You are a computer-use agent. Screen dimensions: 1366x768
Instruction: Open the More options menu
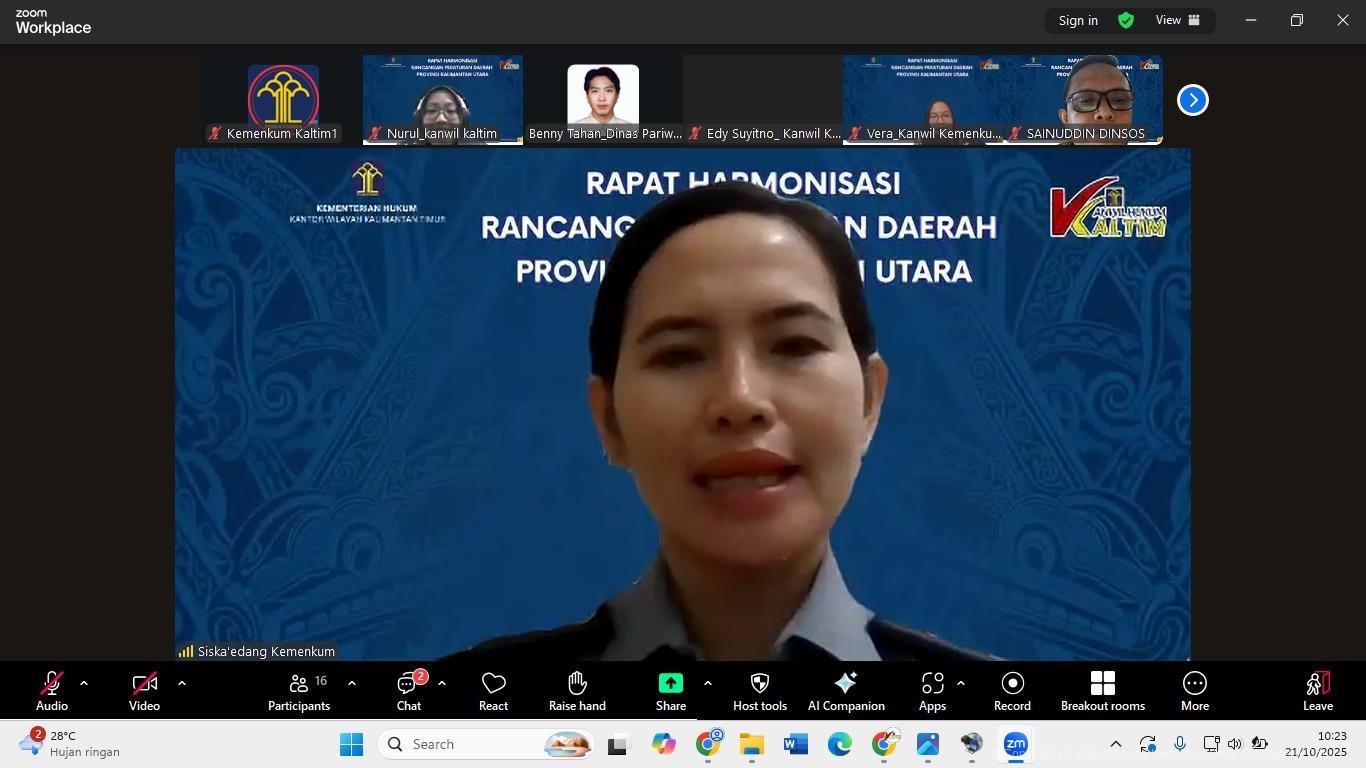pos(1194,691)
